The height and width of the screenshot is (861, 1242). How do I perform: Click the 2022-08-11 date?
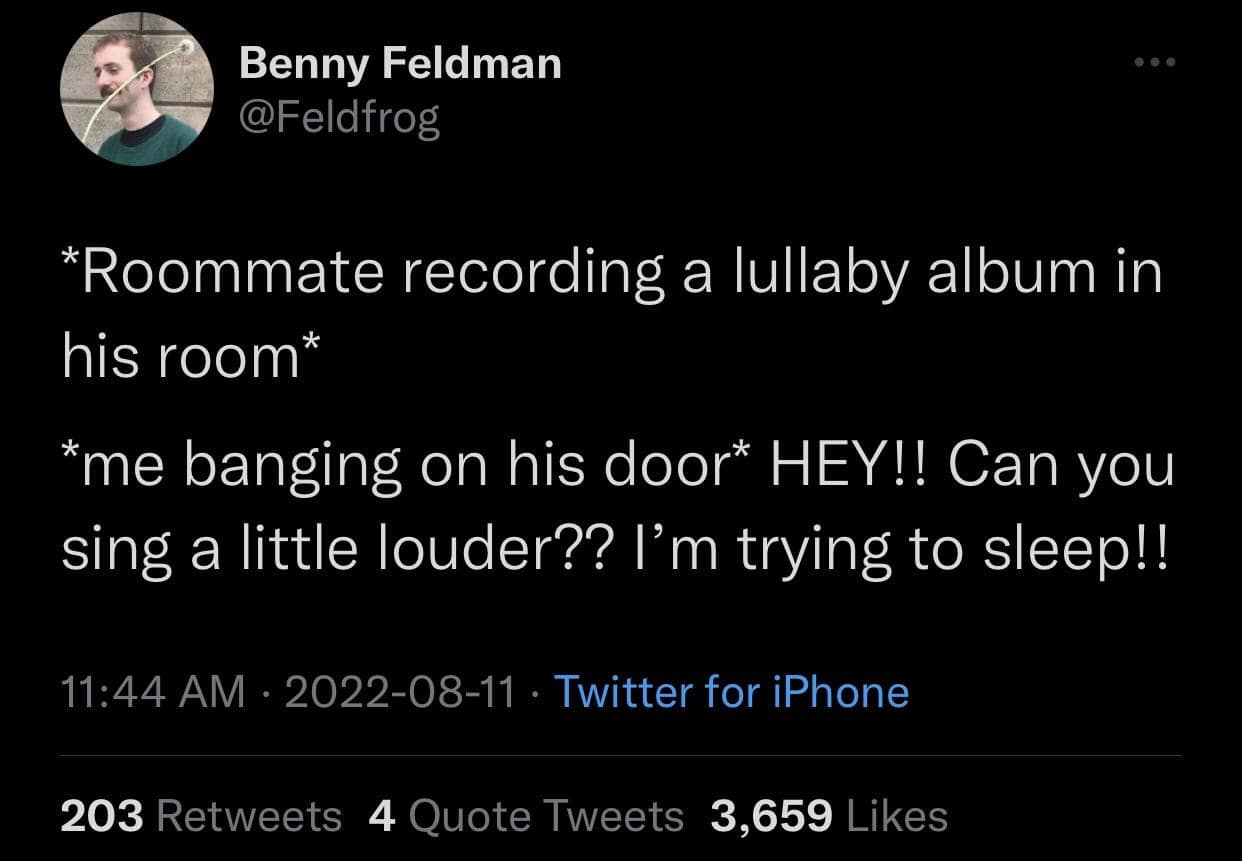[400, 692]
